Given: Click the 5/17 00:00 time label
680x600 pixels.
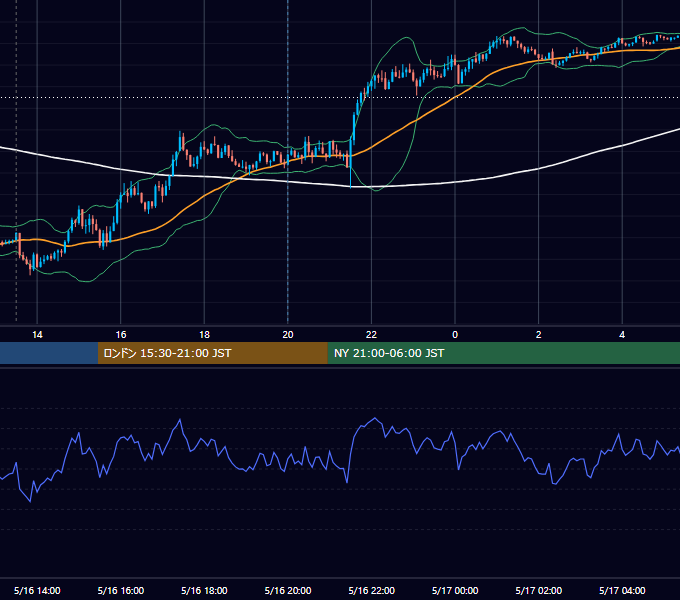Looking at the screenshot, I should [455, 590].
